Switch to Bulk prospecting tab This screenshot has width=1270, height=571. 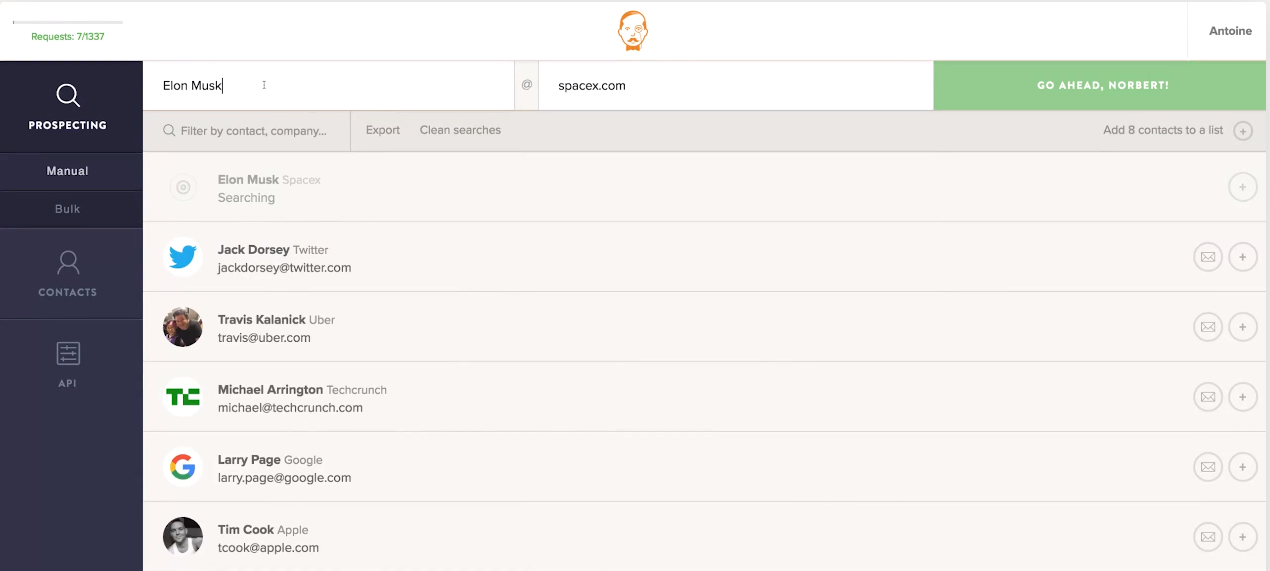(68, 209)
